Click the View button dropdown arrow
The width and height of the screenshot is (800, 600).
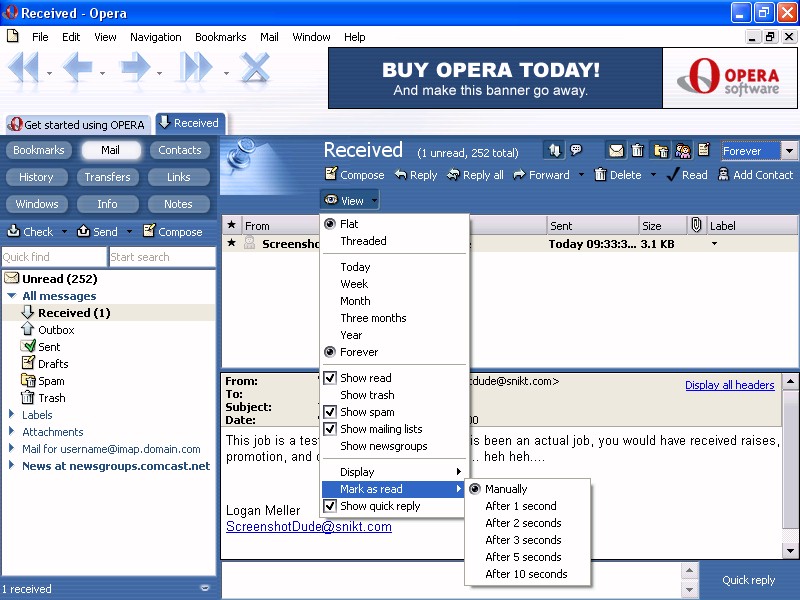coord(374,201)
